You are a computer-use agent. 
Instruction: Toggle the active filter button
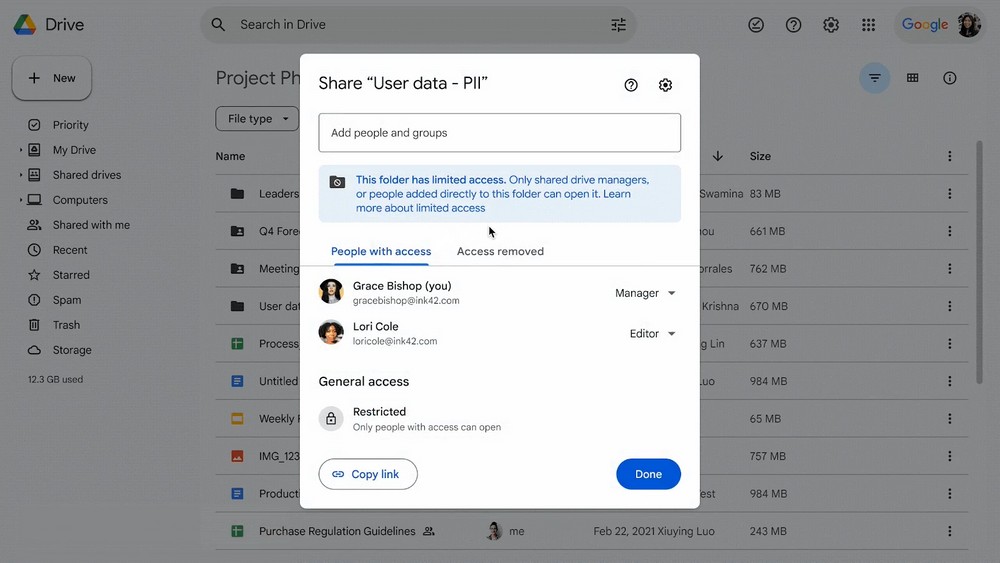pyautogui.click(x=874, y=78)
